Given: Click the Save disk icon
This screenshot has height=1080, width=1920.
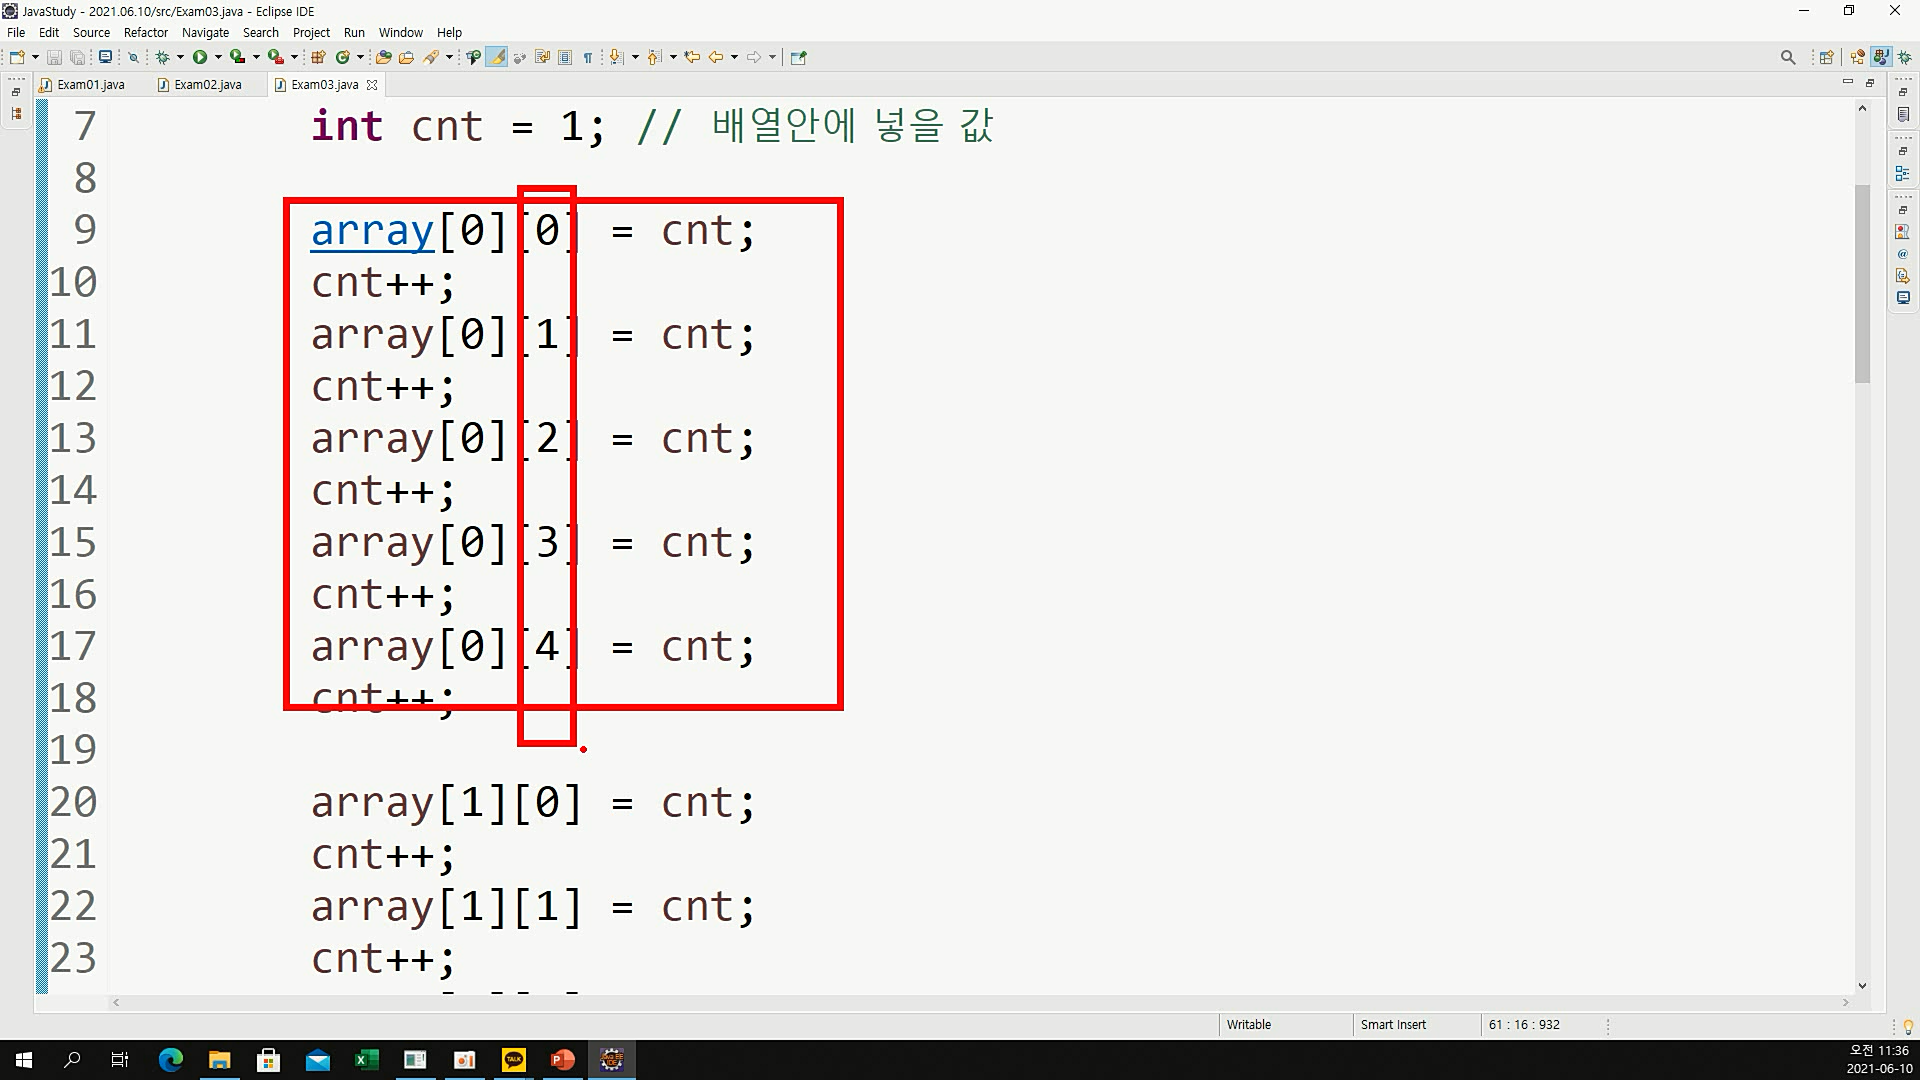Looking at the screenshot, I should 55,57.
